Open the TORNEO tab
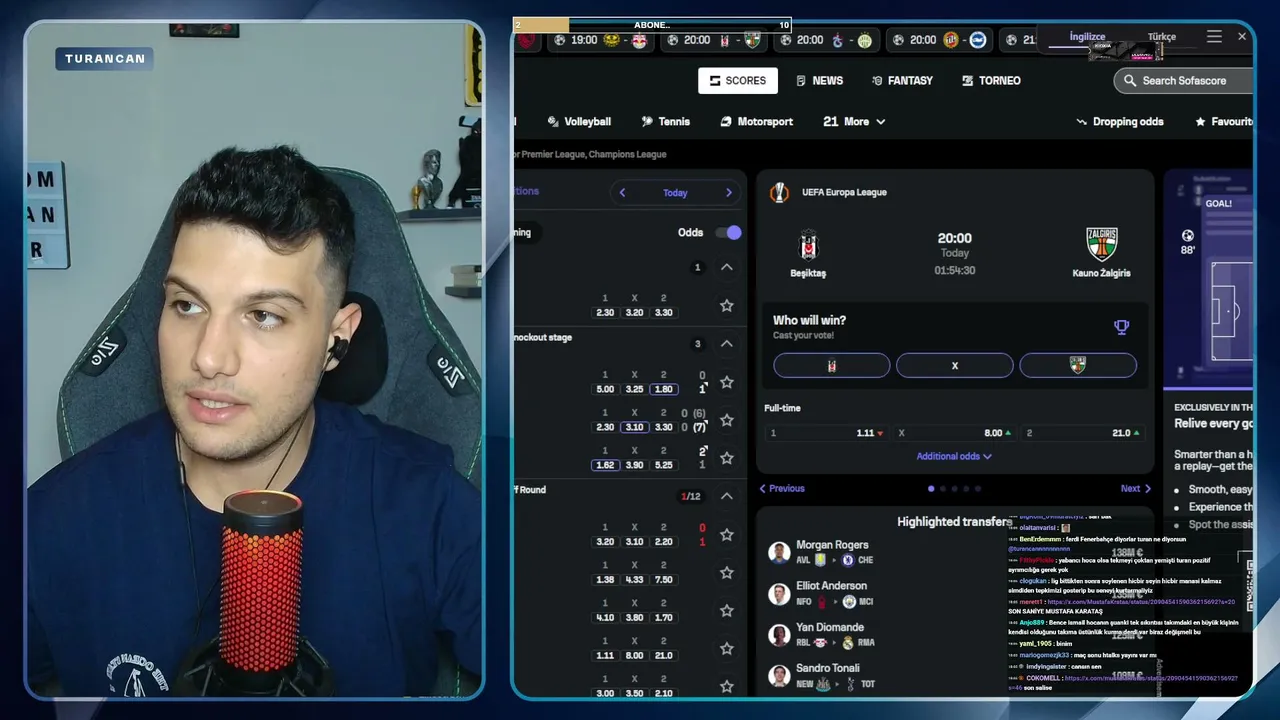1280x720 pixels. click(x=991, y=81)
